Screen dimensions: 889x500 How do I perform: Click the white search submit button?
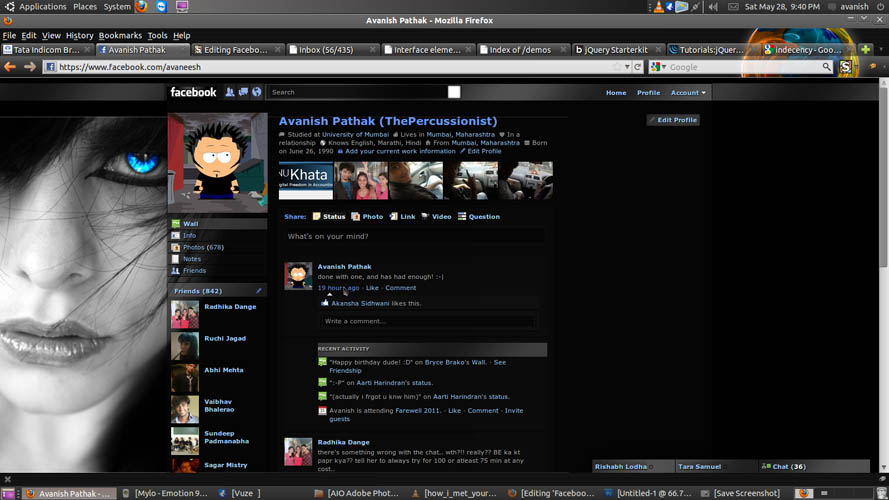point(454,92)
